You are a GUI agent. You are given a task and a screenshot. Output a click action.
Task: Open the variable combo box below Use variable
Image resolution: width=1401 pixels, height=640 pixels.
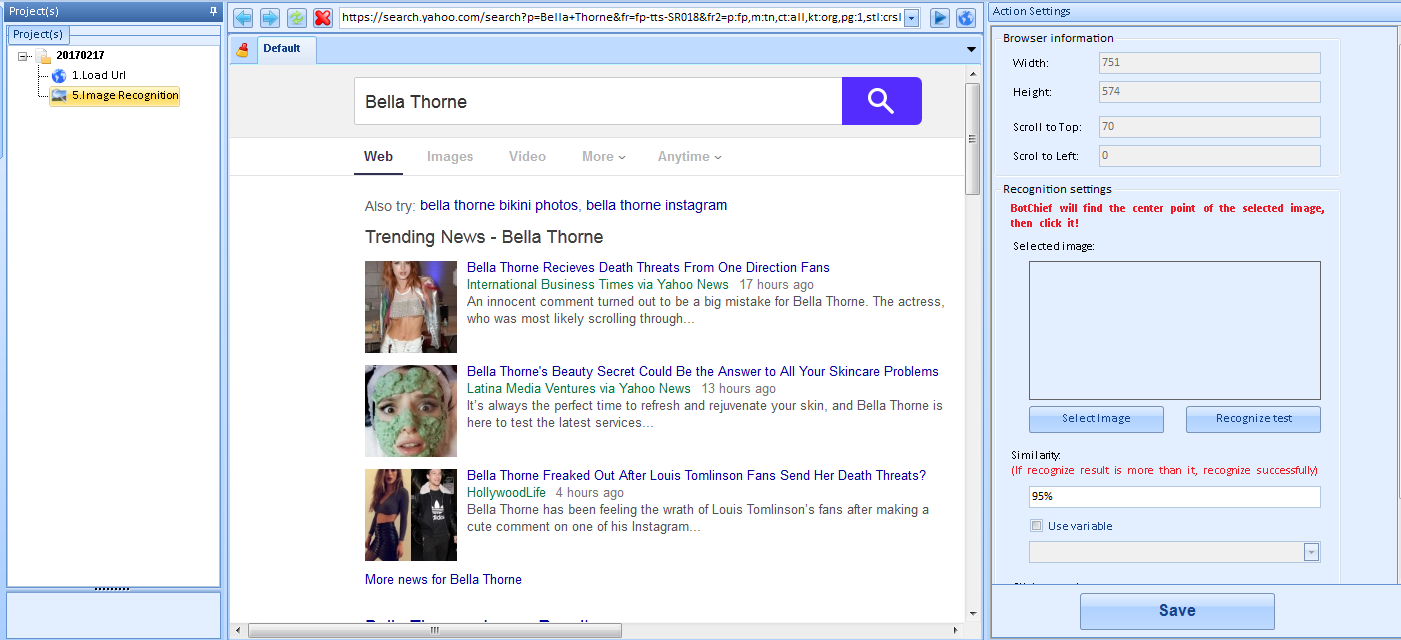(x=1311, y=552)
